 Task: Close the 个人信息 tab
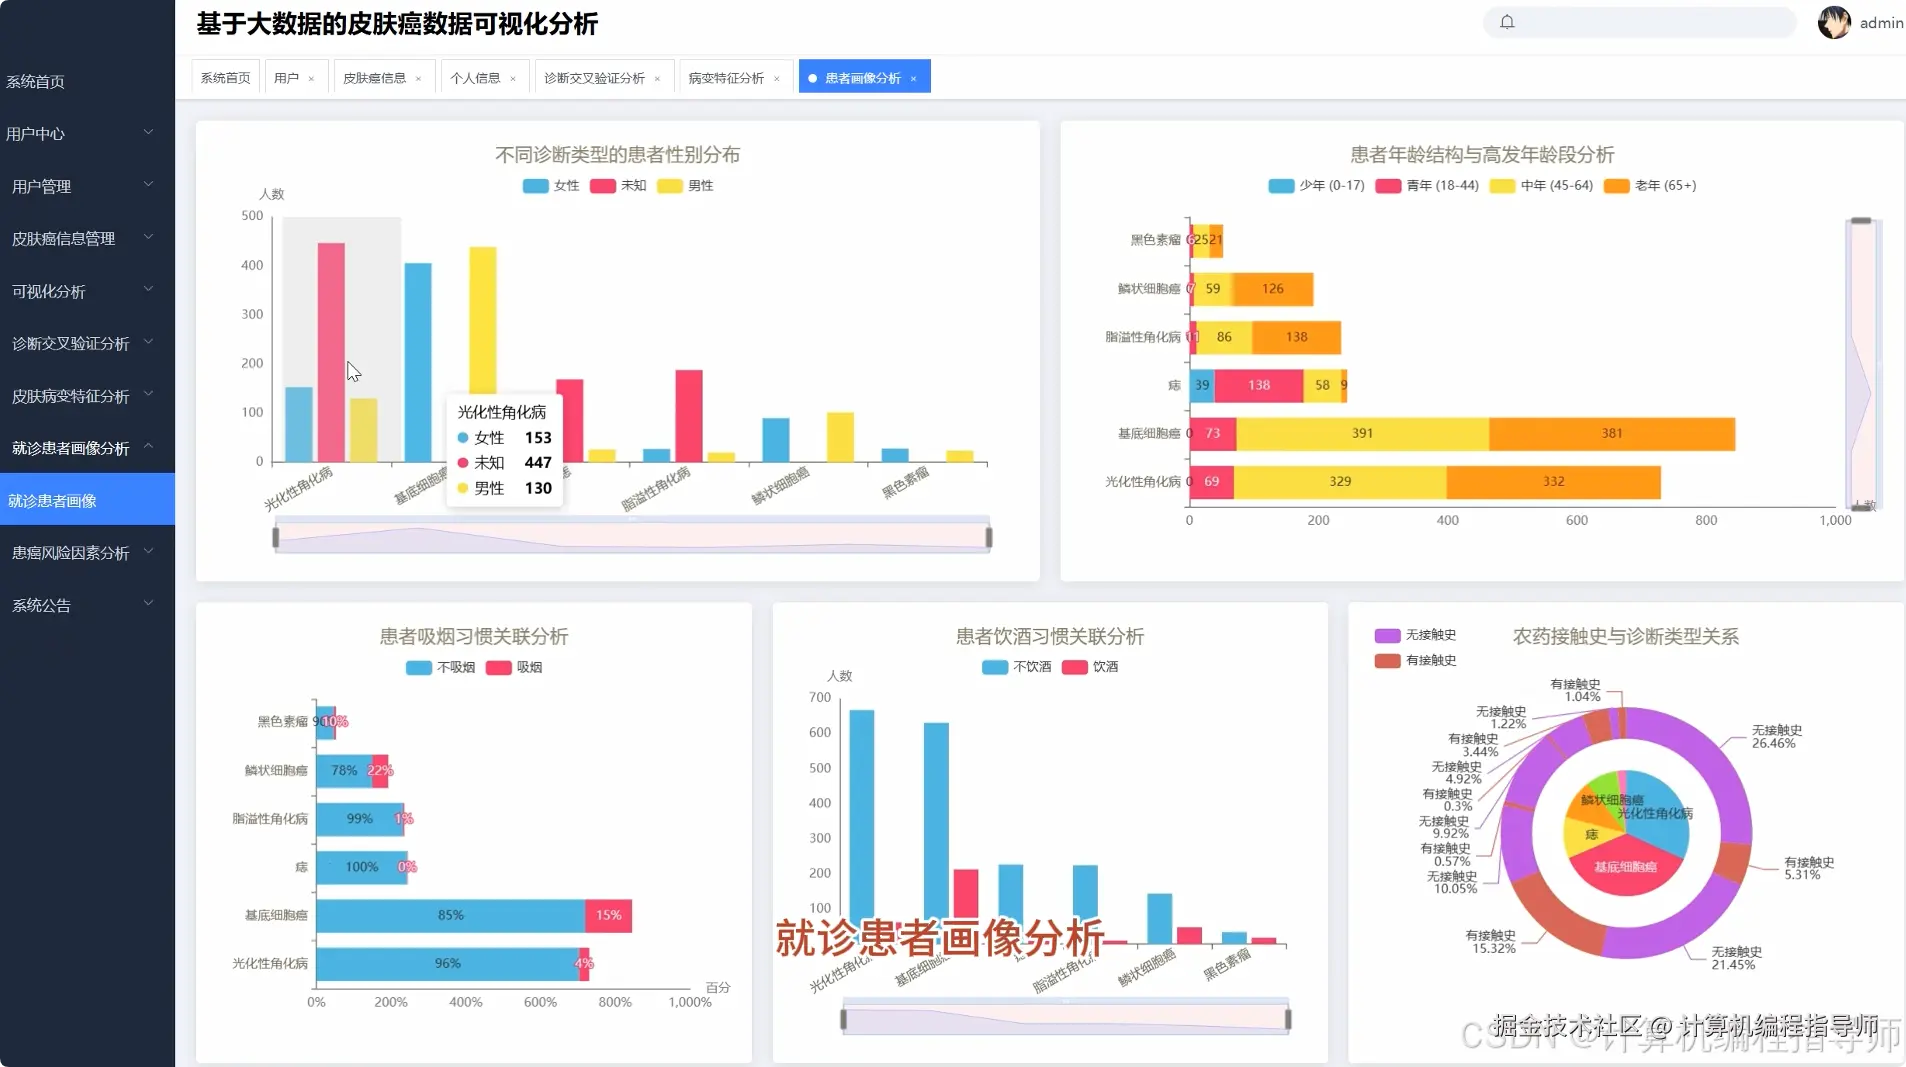[x=513, y=78]
